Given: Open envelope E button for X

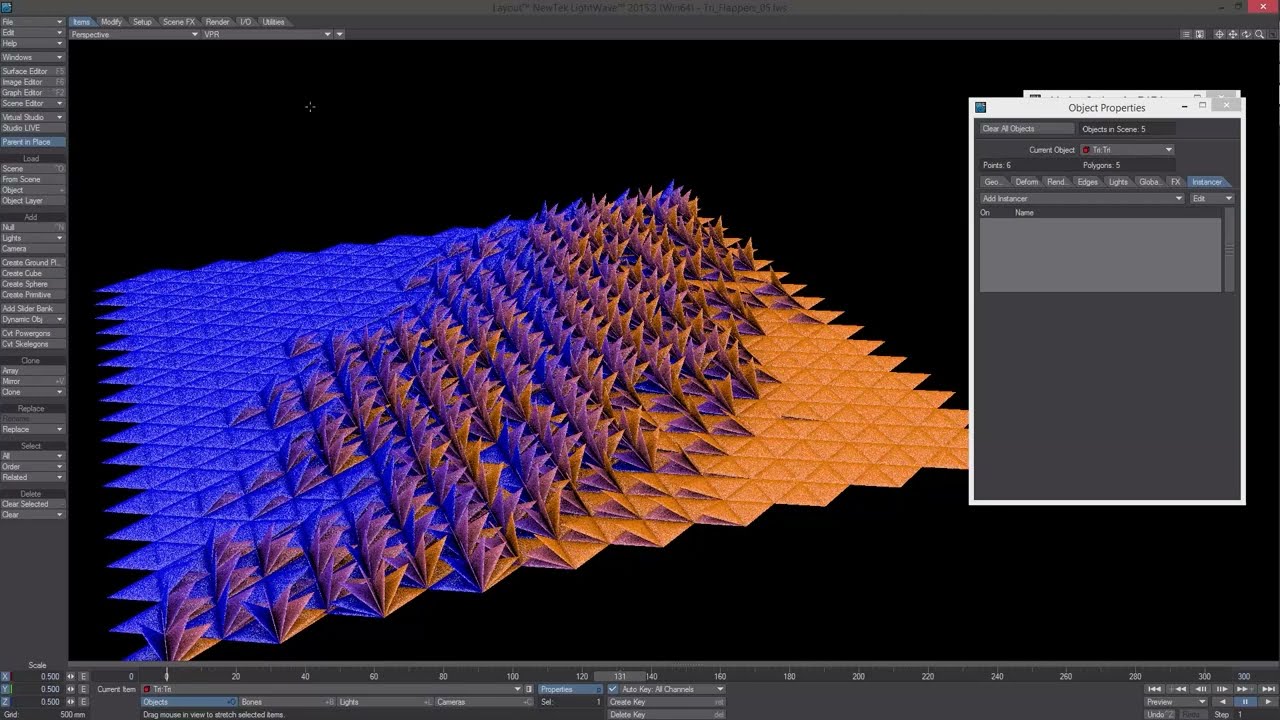Looking at the screenshot, I should coord(83,676).
